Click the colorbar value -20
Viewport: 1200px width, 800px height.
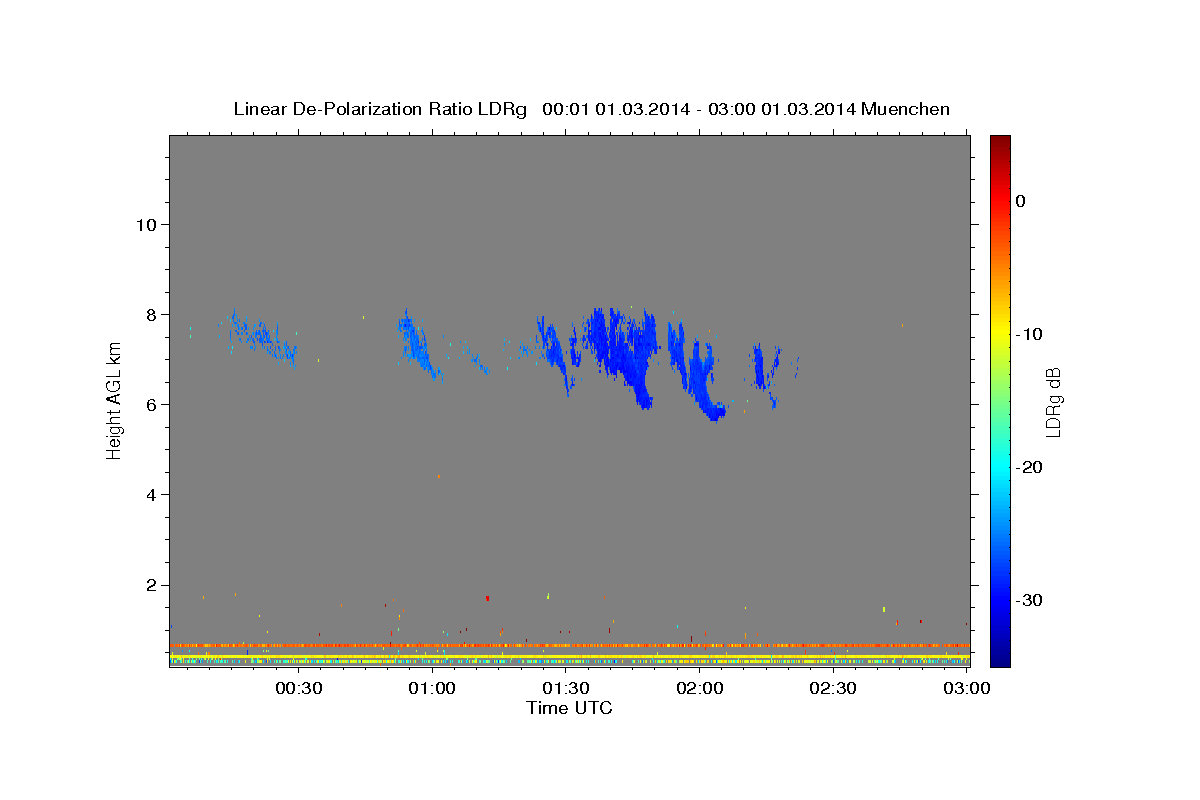coord(1030,467)
